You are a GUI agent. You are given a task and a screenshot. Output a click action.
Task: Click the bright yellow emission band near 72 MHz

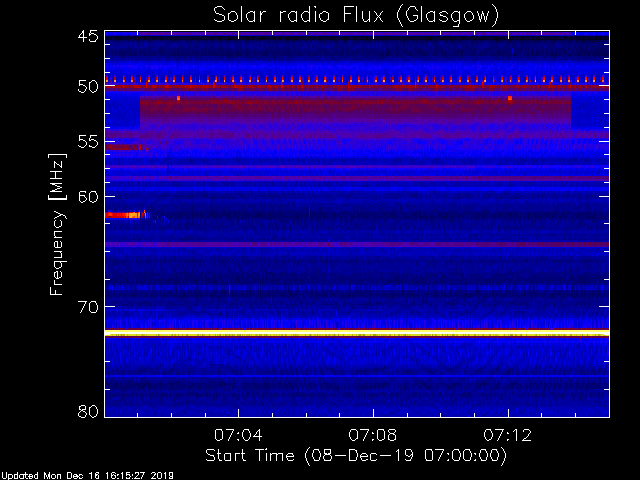[x=357, y=333]
